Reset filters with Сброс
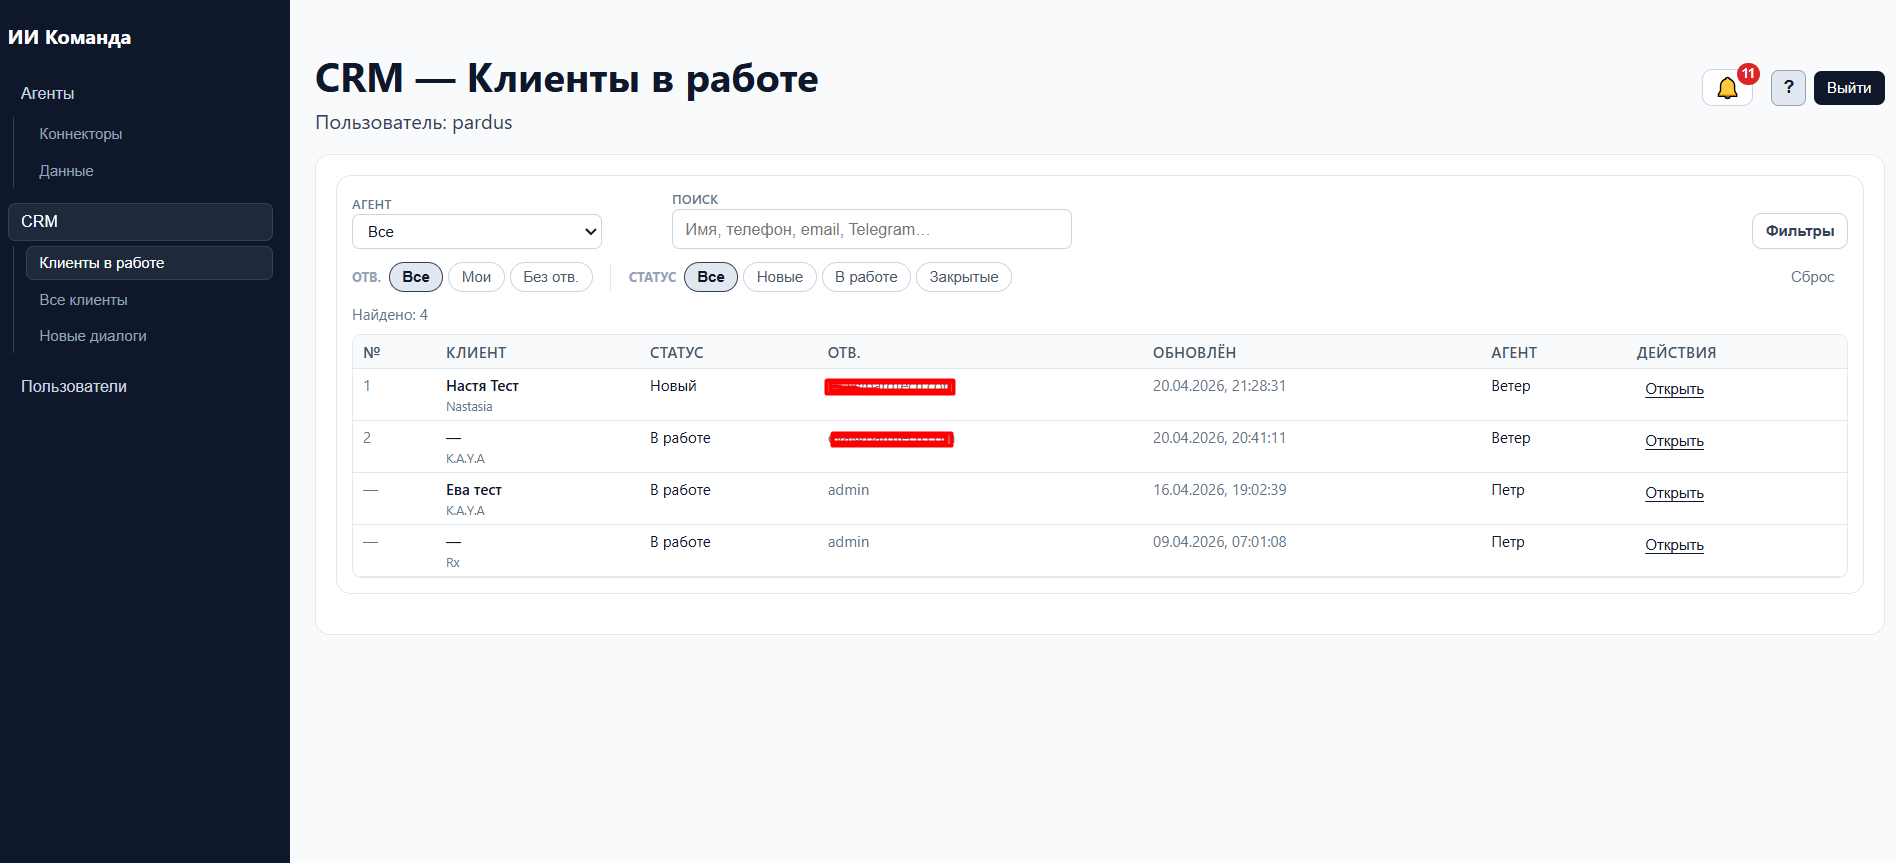The height and width of the screenshot is (863, 1896). 1812,277
